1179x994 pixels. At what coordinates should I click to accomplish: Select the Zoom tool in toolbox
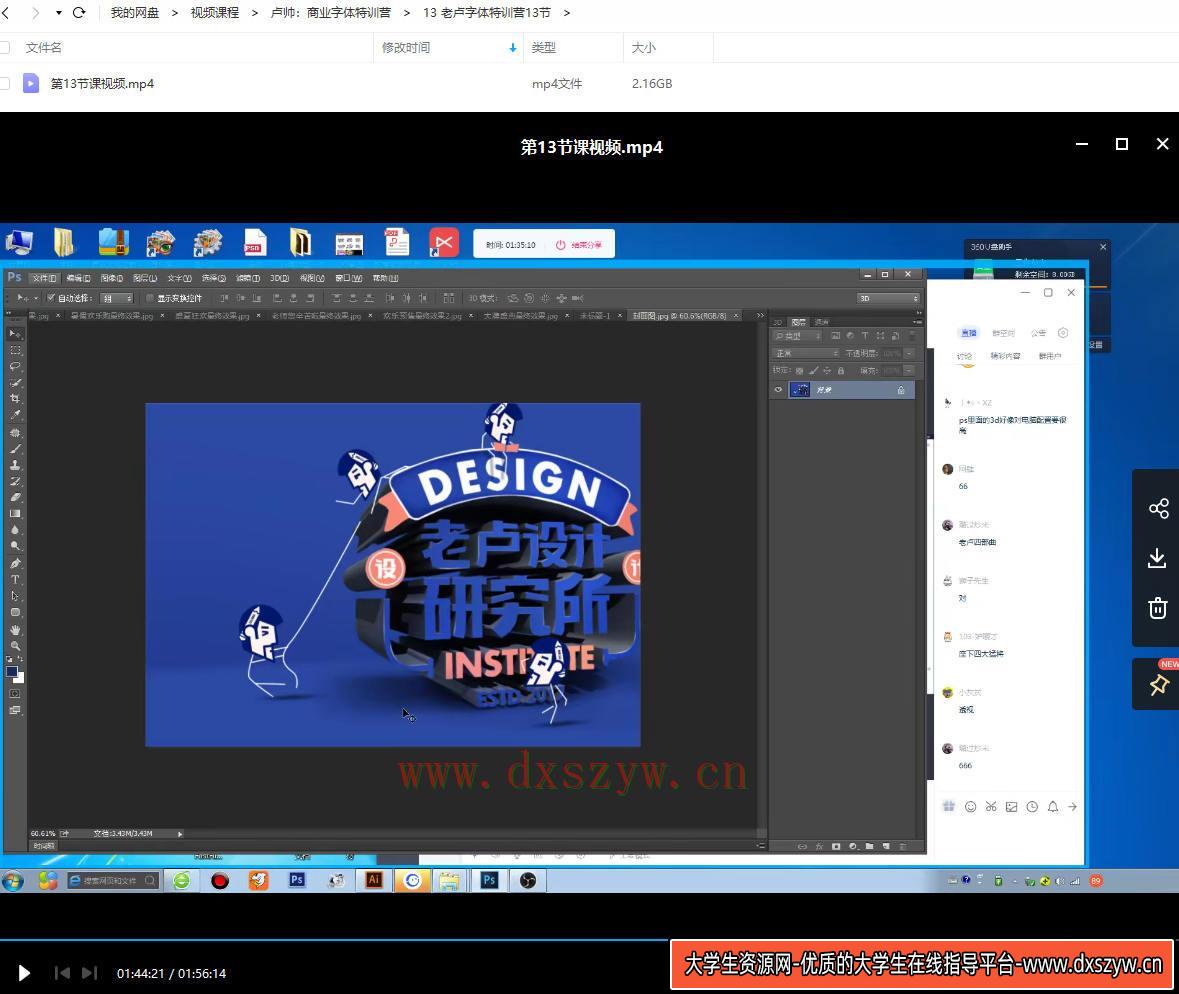[15, 646]
